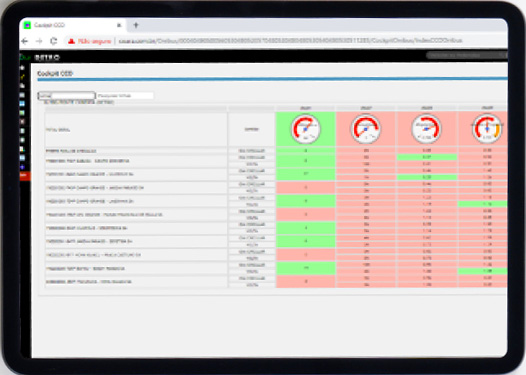Screen dimensions: 526x375
Task: Close the Cockpit browser tab
Action: 119,25
